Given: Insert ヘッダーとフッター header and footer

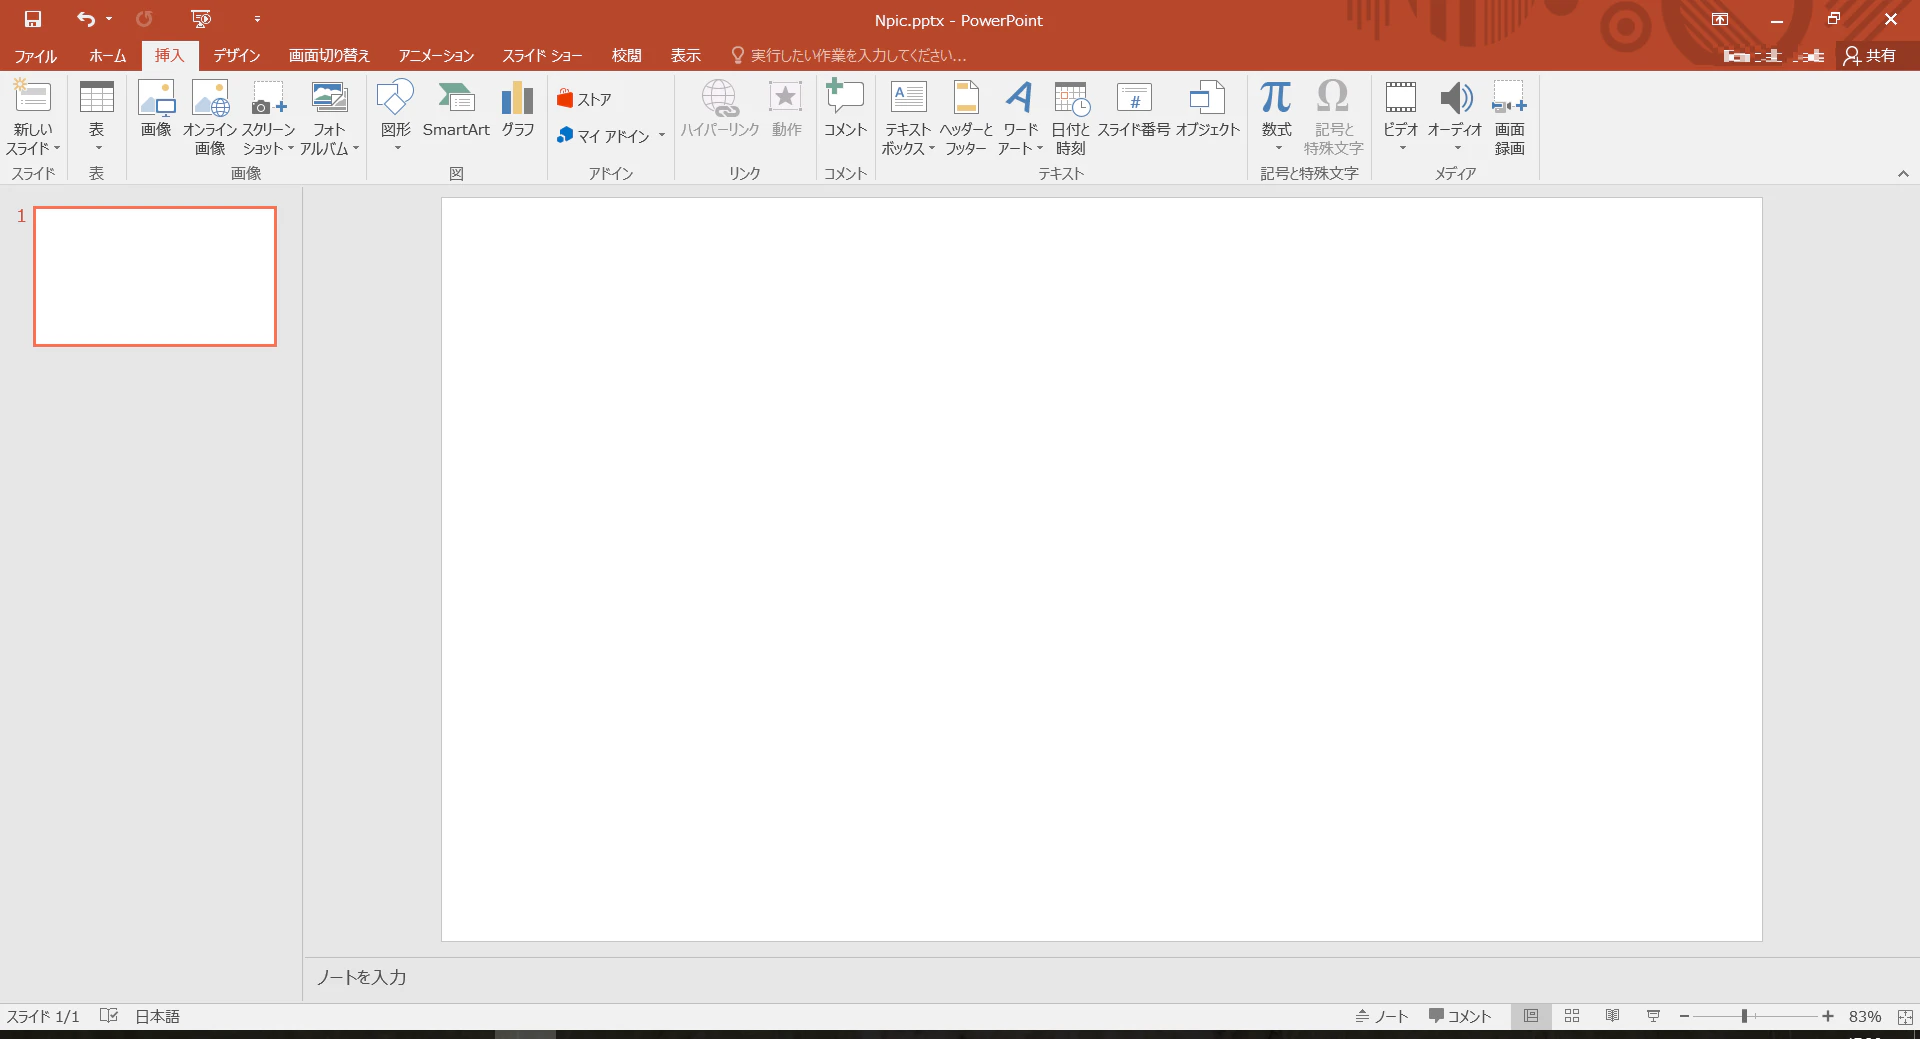Looking at the screenshot, I should click(966, 117).
